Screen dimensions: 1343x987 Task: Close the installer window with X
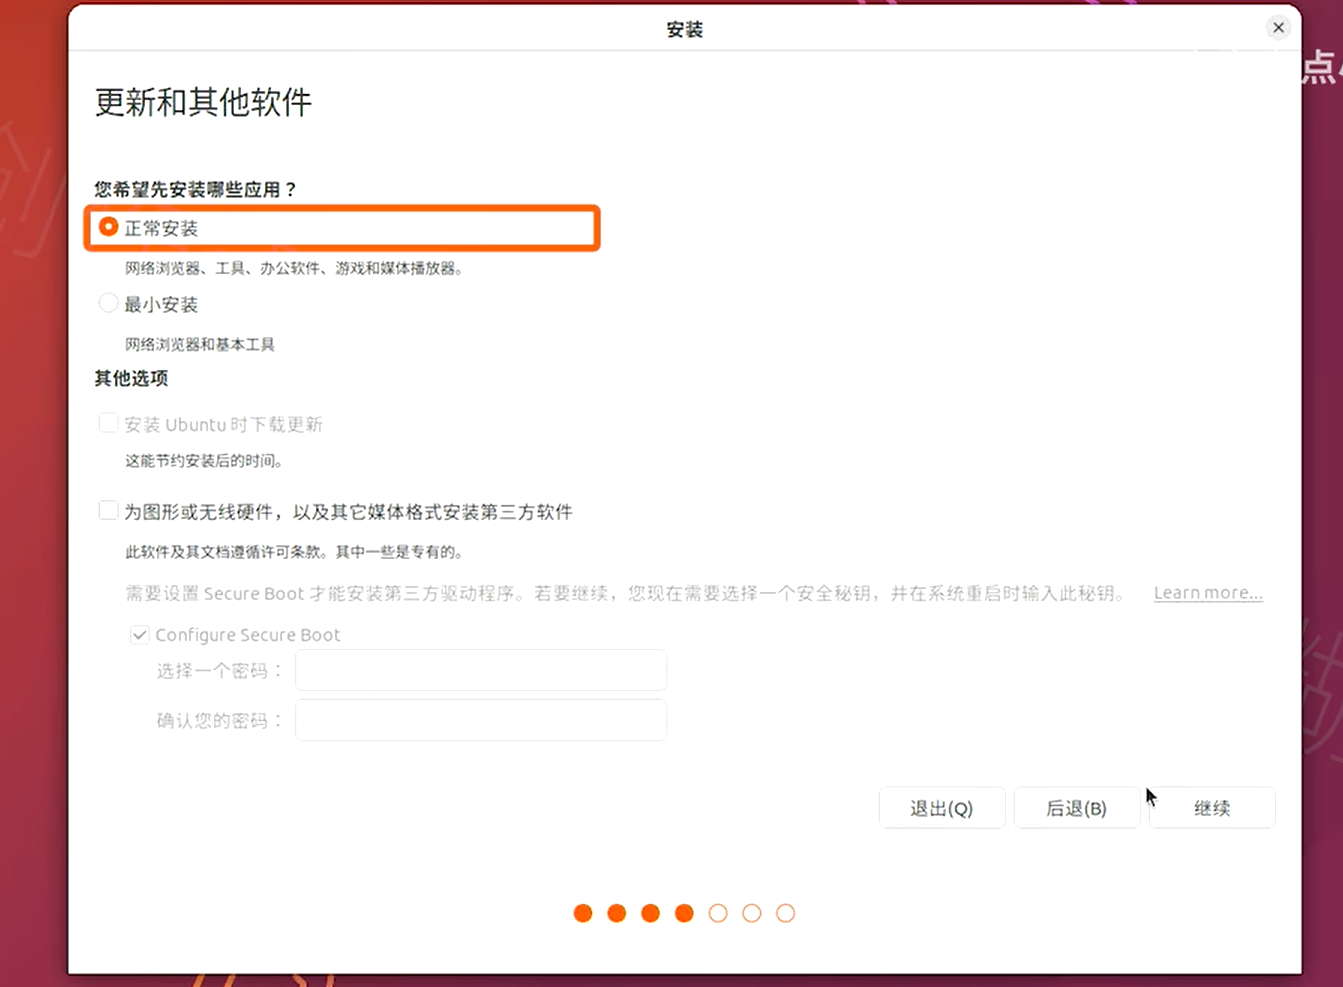click(x=1278, y=28)
